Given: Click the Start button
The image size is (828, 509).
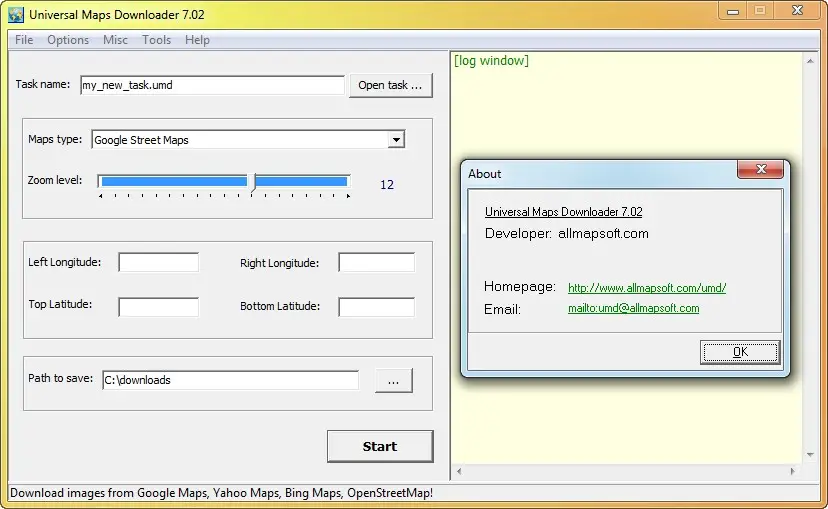Looking at the screenshot, I should click(x=380, y=446).
